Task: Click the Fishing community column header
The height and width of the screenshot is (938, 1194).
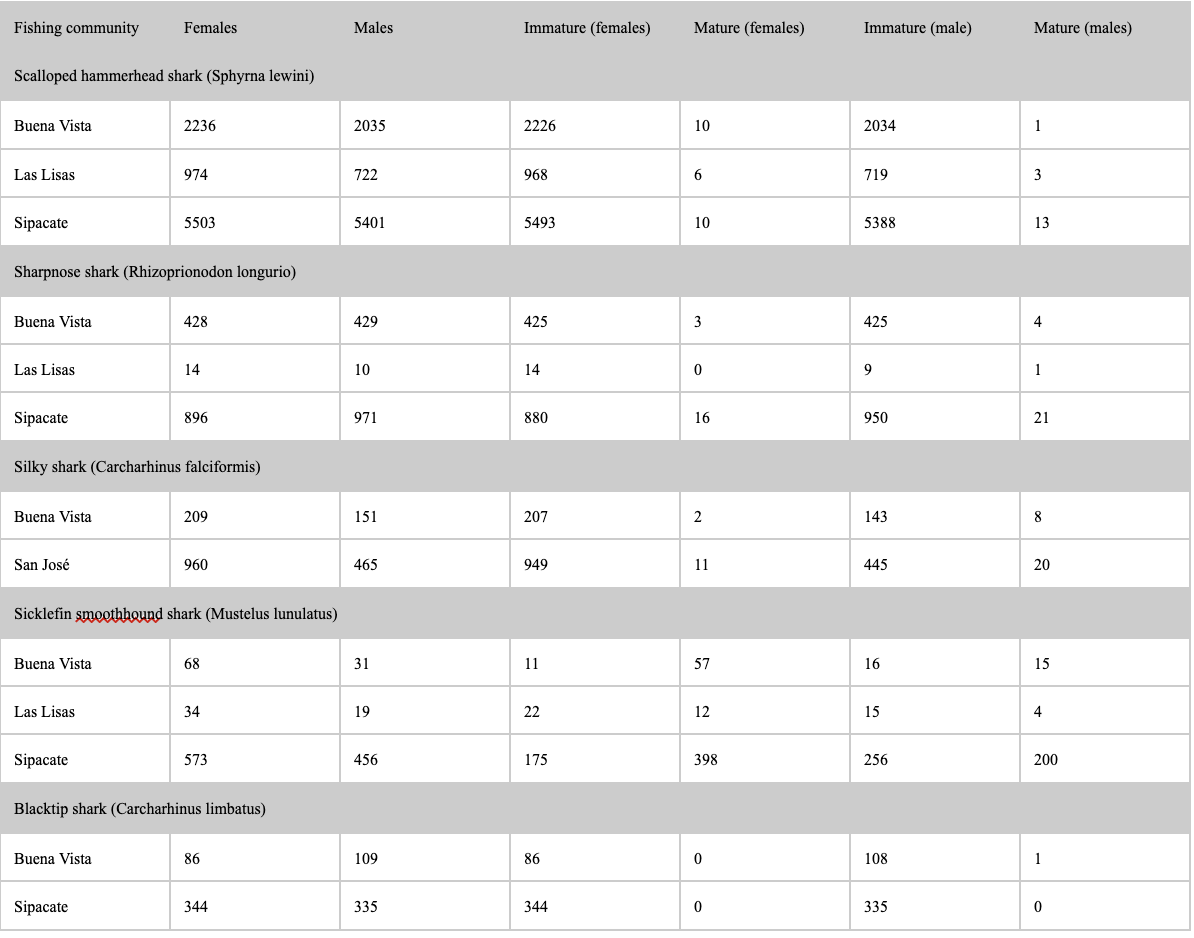Action: click(76, 28)
